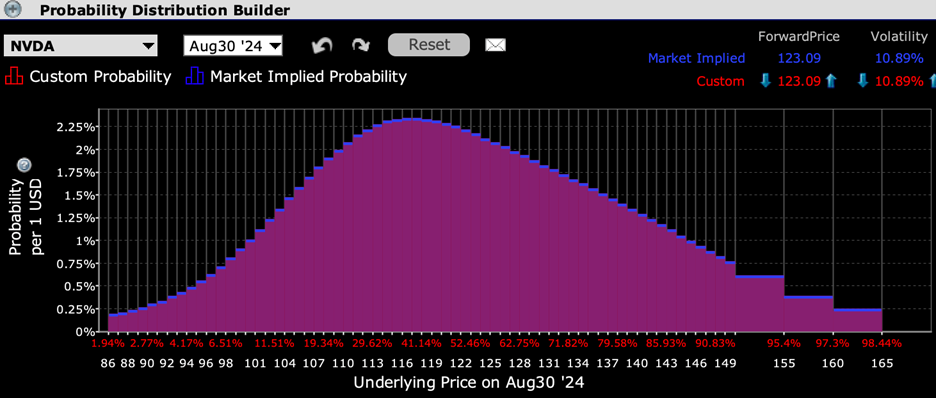Click the 1.94% cumulative probability label
Screen dimensions: 936x398
point(107,344)
